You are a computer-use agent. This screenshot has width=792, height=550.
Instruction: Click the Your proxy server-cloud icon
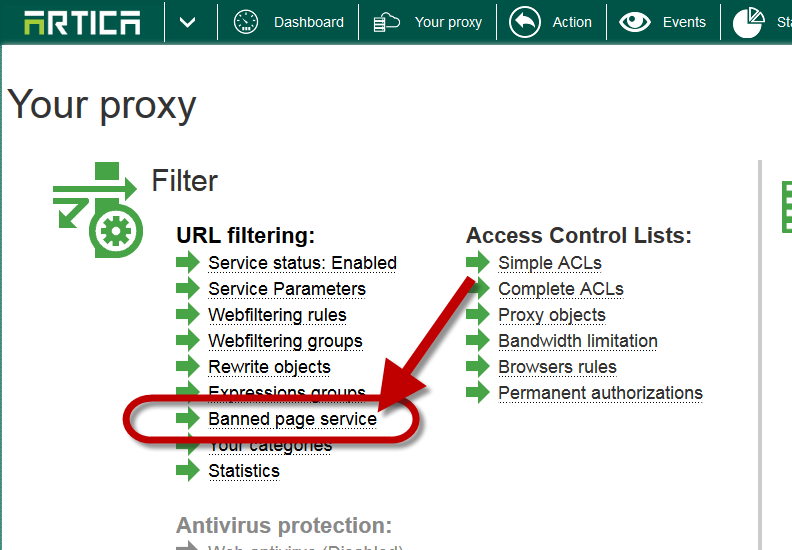[386, 22]
